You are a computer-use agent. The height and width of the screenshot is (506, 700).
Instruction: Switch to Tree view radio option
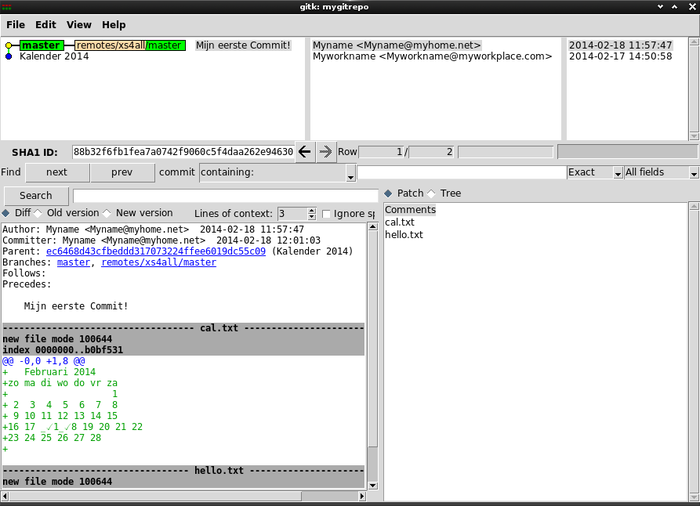coord(432,193)
